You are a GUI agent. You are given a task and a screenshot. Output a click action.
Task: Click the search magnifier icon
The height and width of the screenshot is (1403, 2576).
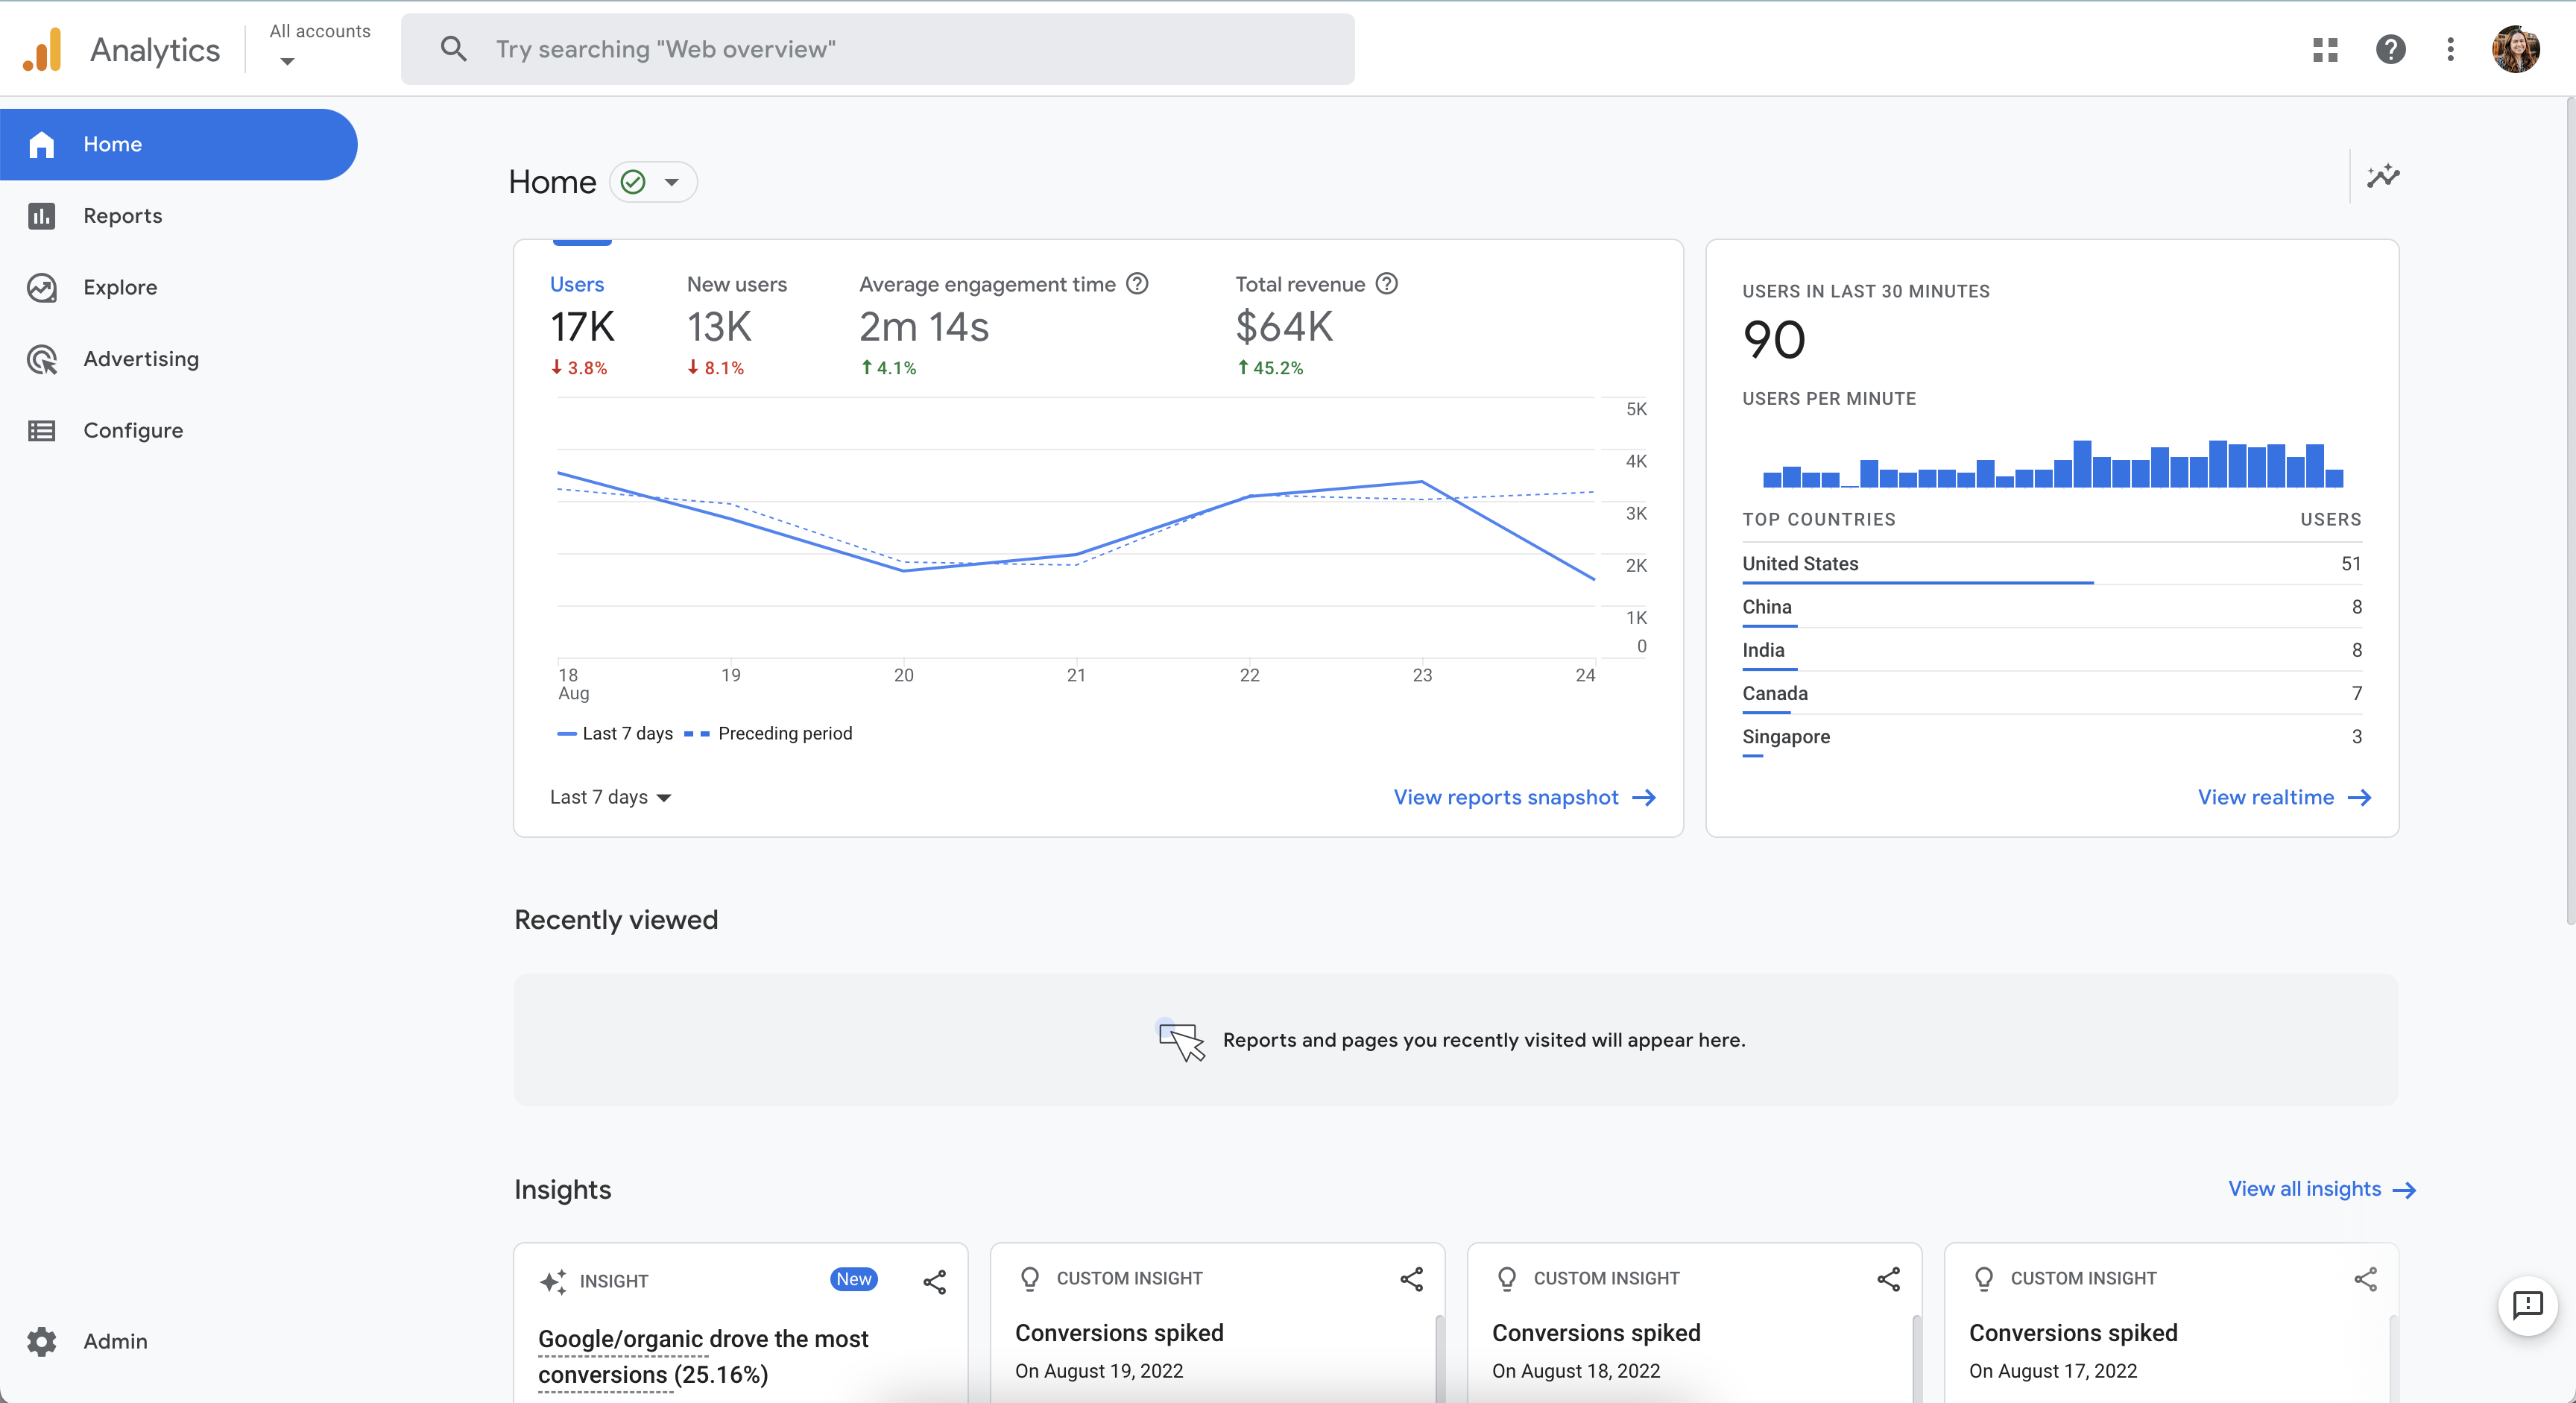click(453, 49)
